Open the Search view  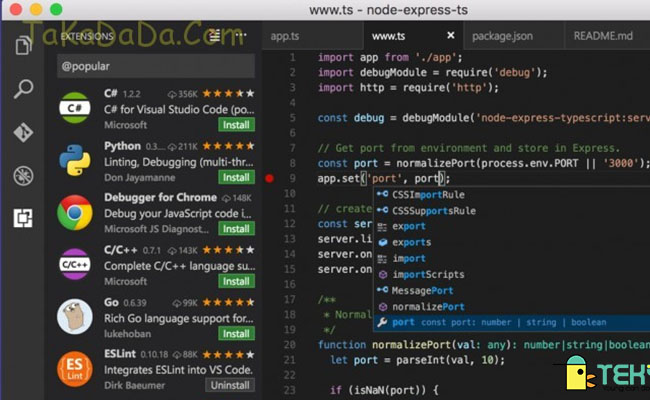click(23, 89)
